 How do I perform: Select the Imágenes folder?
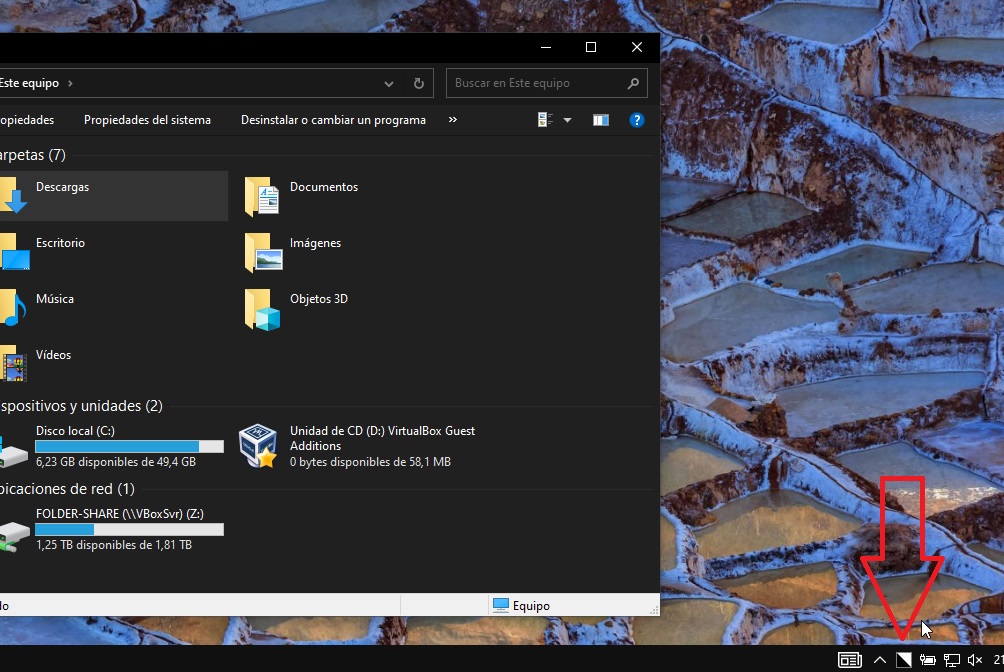pos(315,243)
